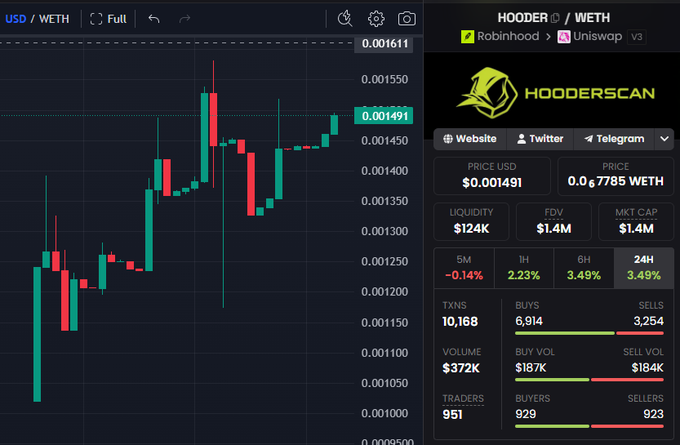680x445 pixels.
Task: Click the Robinhood chain logo
Action: (468, 36)
